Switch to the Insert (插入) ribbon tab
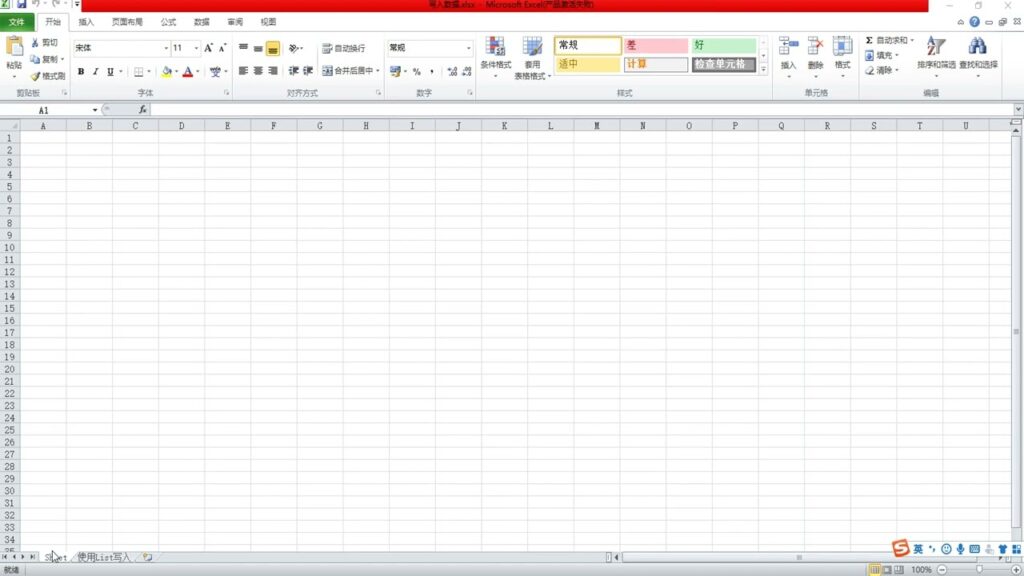 point(87,21)
